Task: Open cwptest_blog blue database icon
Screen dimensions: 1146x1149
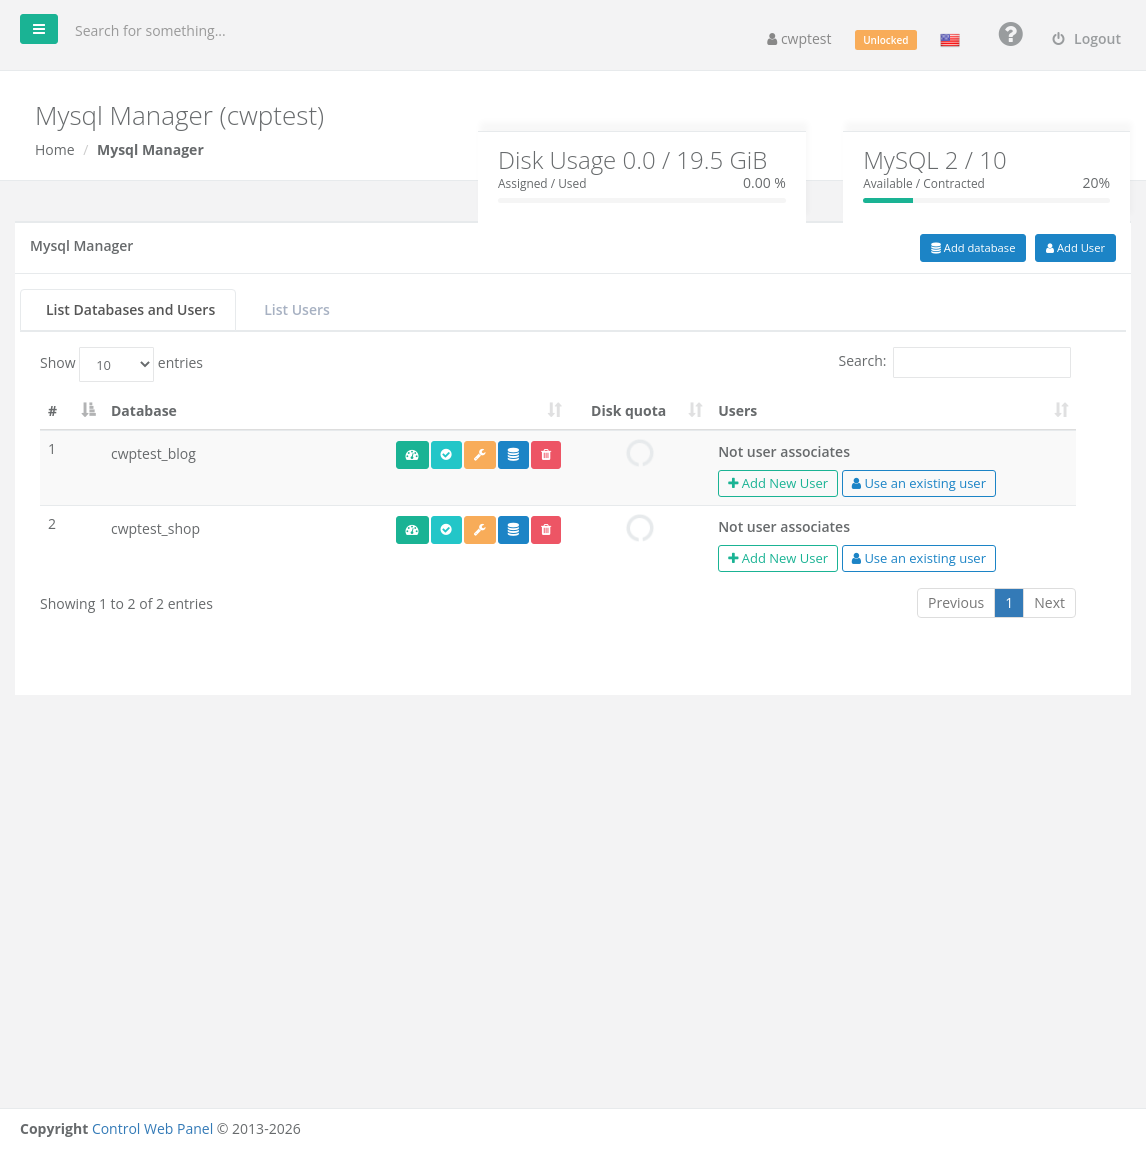Action: click(513, 455)
